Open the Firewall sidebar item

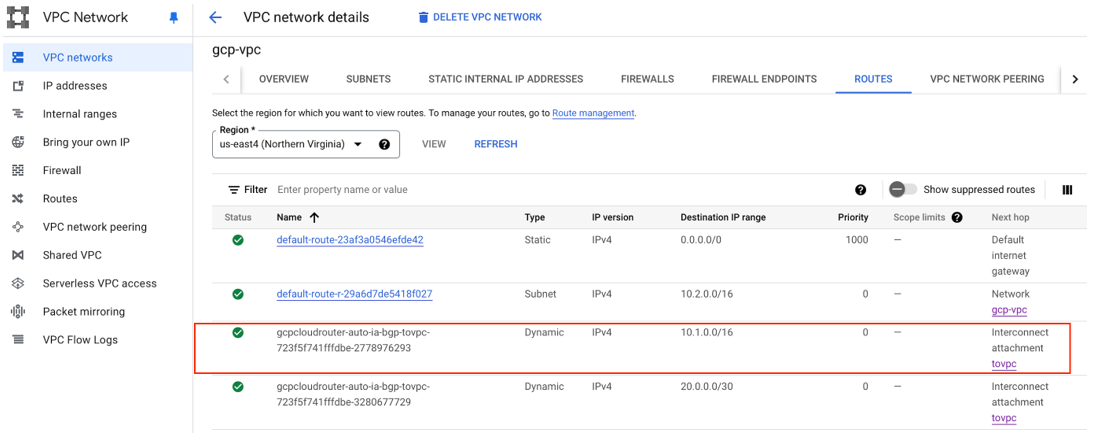(61, 170)
